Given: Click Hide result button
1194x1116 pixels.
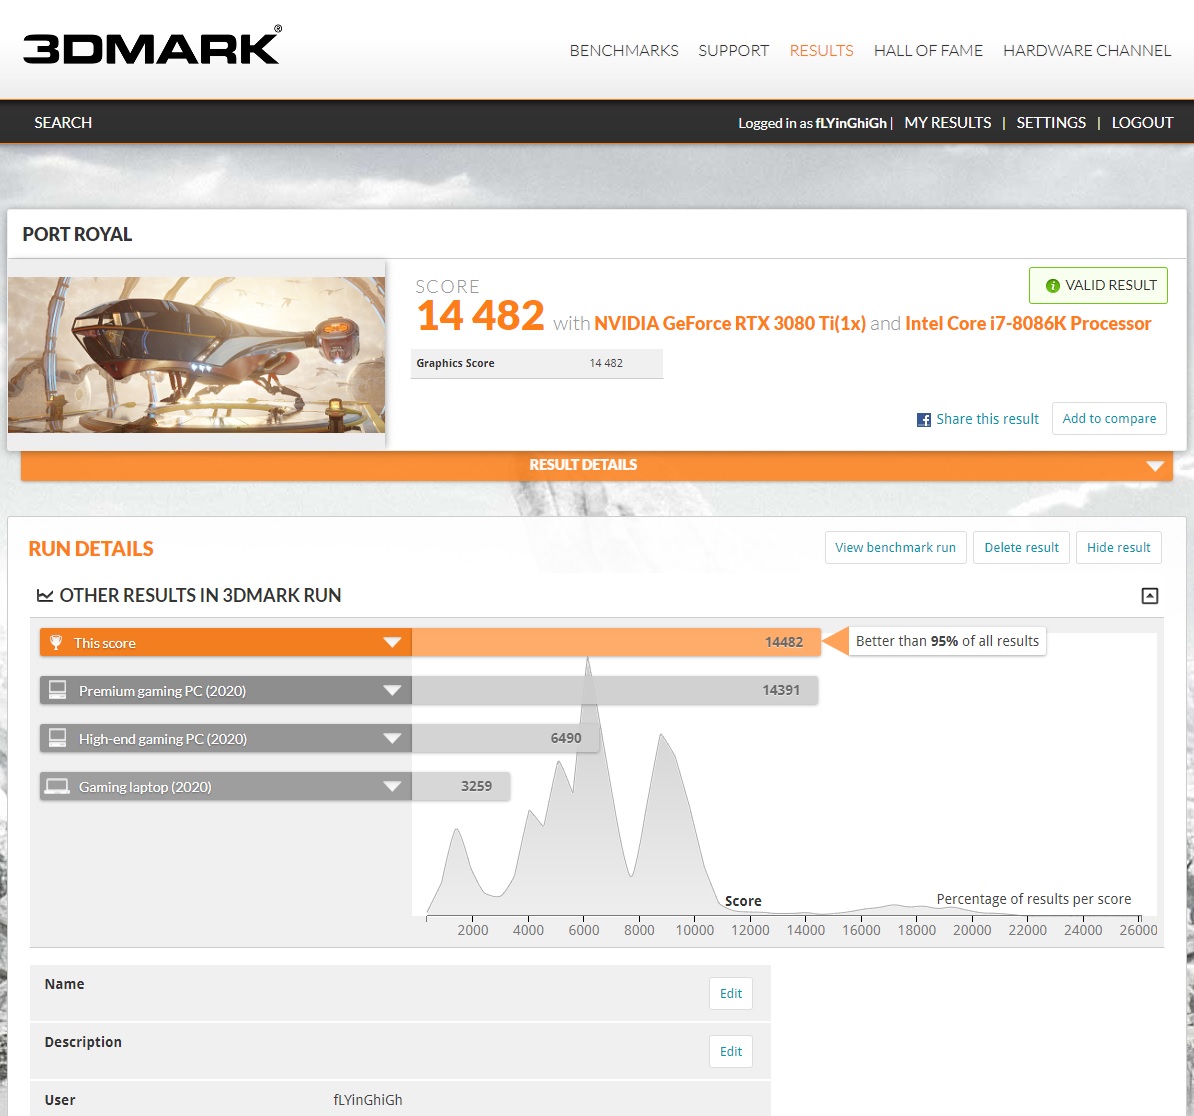Looking at the screenshot, I should point(1119,547).
